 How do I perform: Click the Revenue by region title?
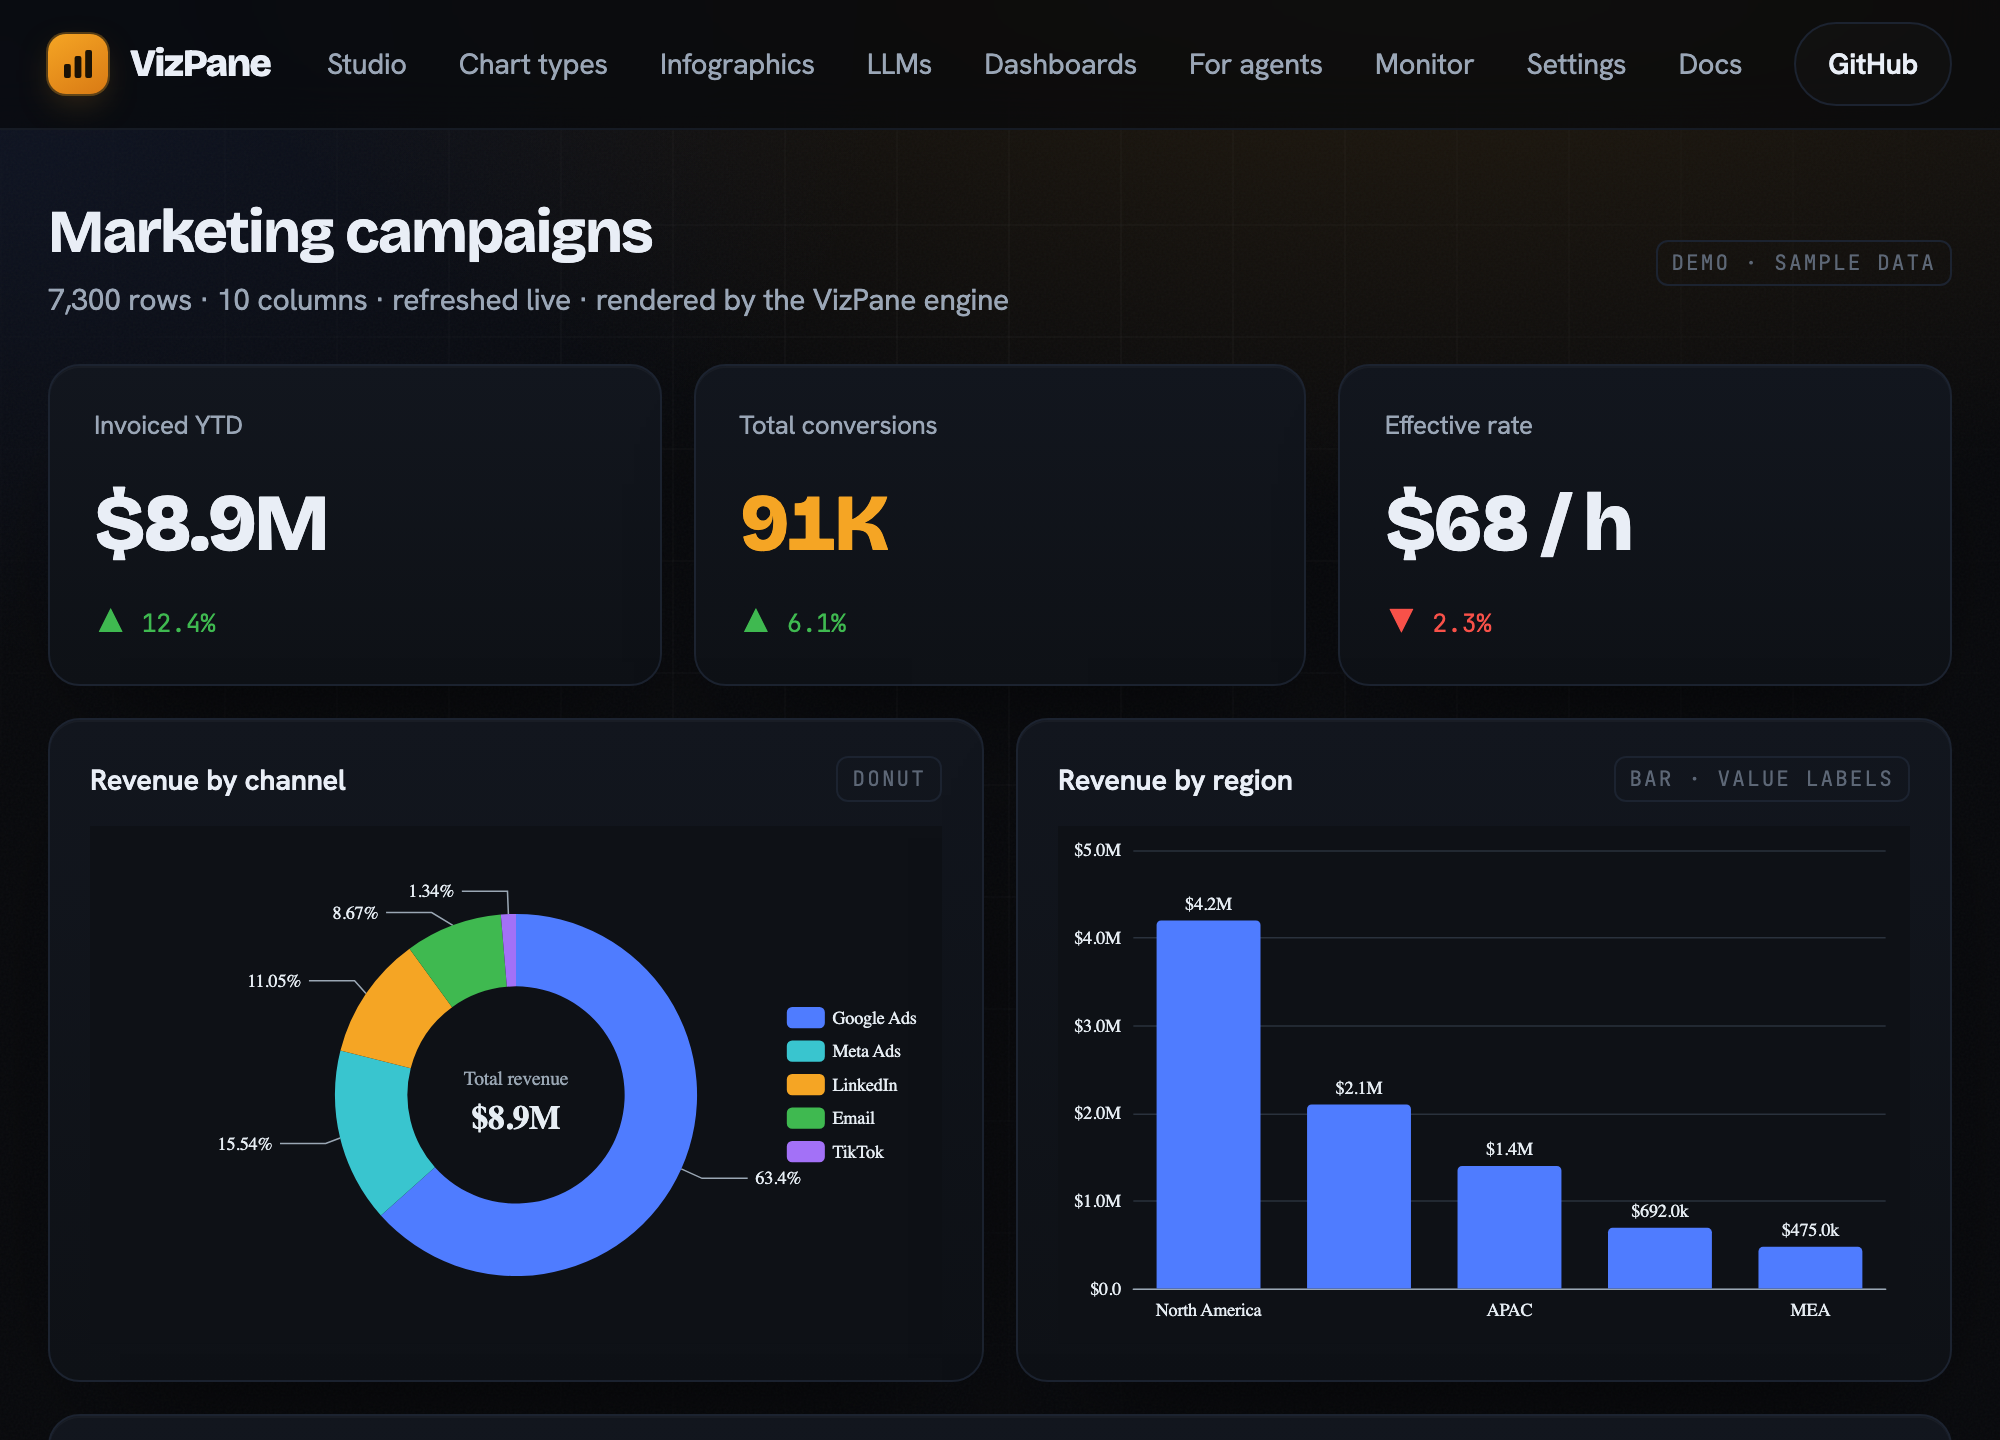[x=1175, y=780]
